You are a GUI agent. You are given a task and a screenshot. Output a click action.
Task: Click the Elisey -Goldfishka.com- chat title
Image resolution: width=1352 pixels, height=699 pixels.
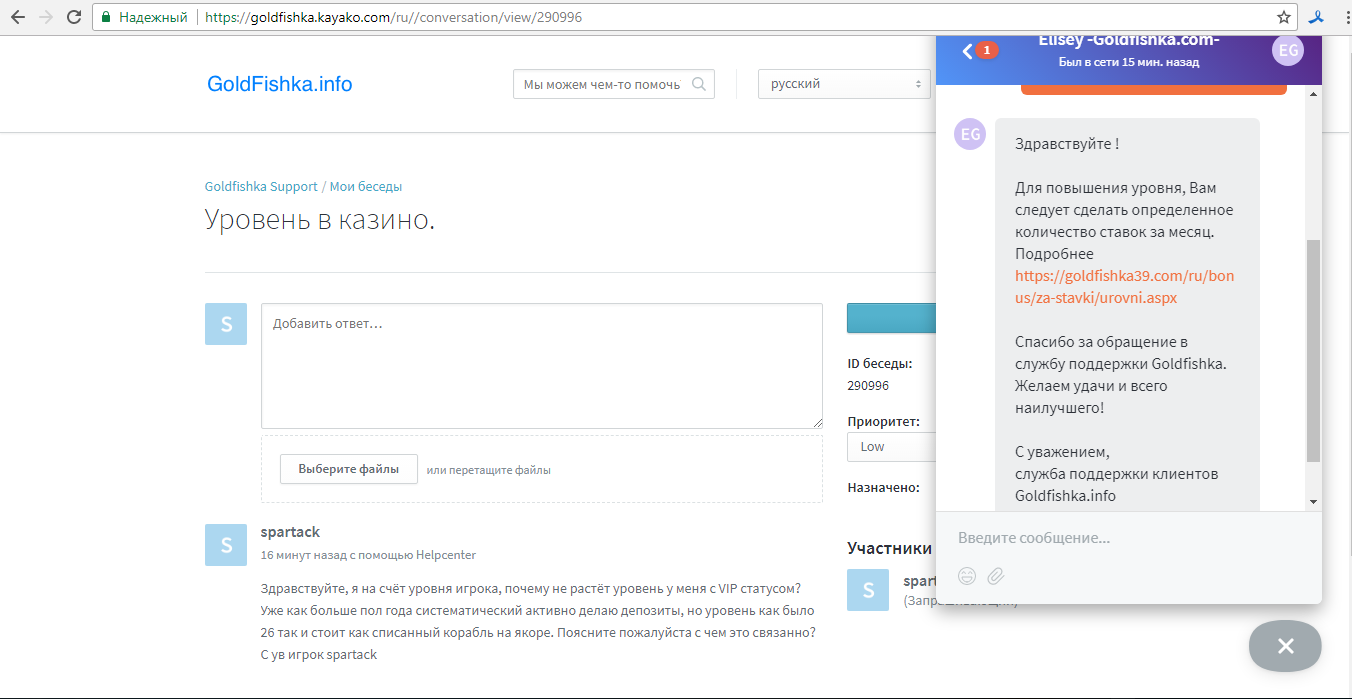(1129, 41)
